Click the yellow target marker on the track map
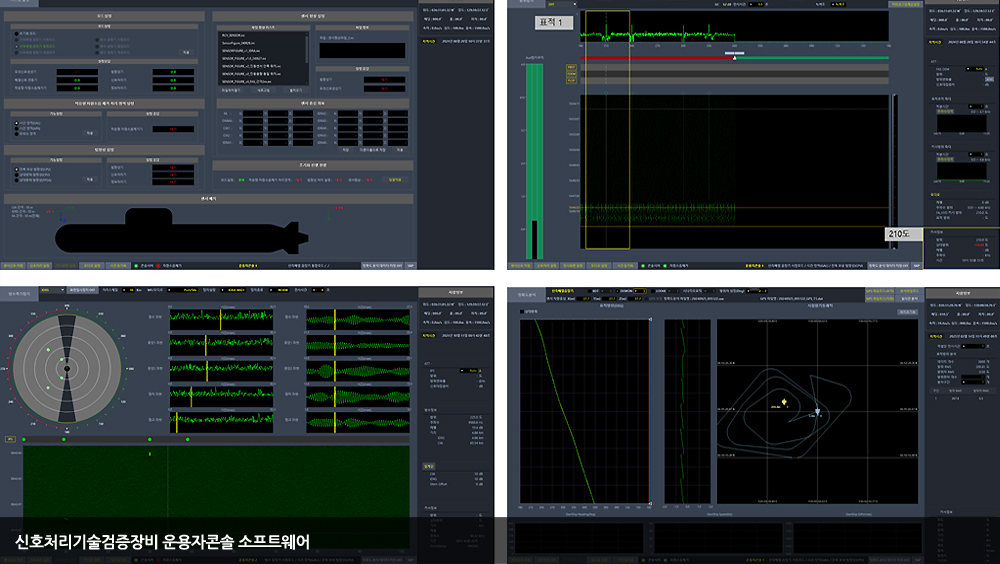 pyautogui.click(x=784, y=402)
